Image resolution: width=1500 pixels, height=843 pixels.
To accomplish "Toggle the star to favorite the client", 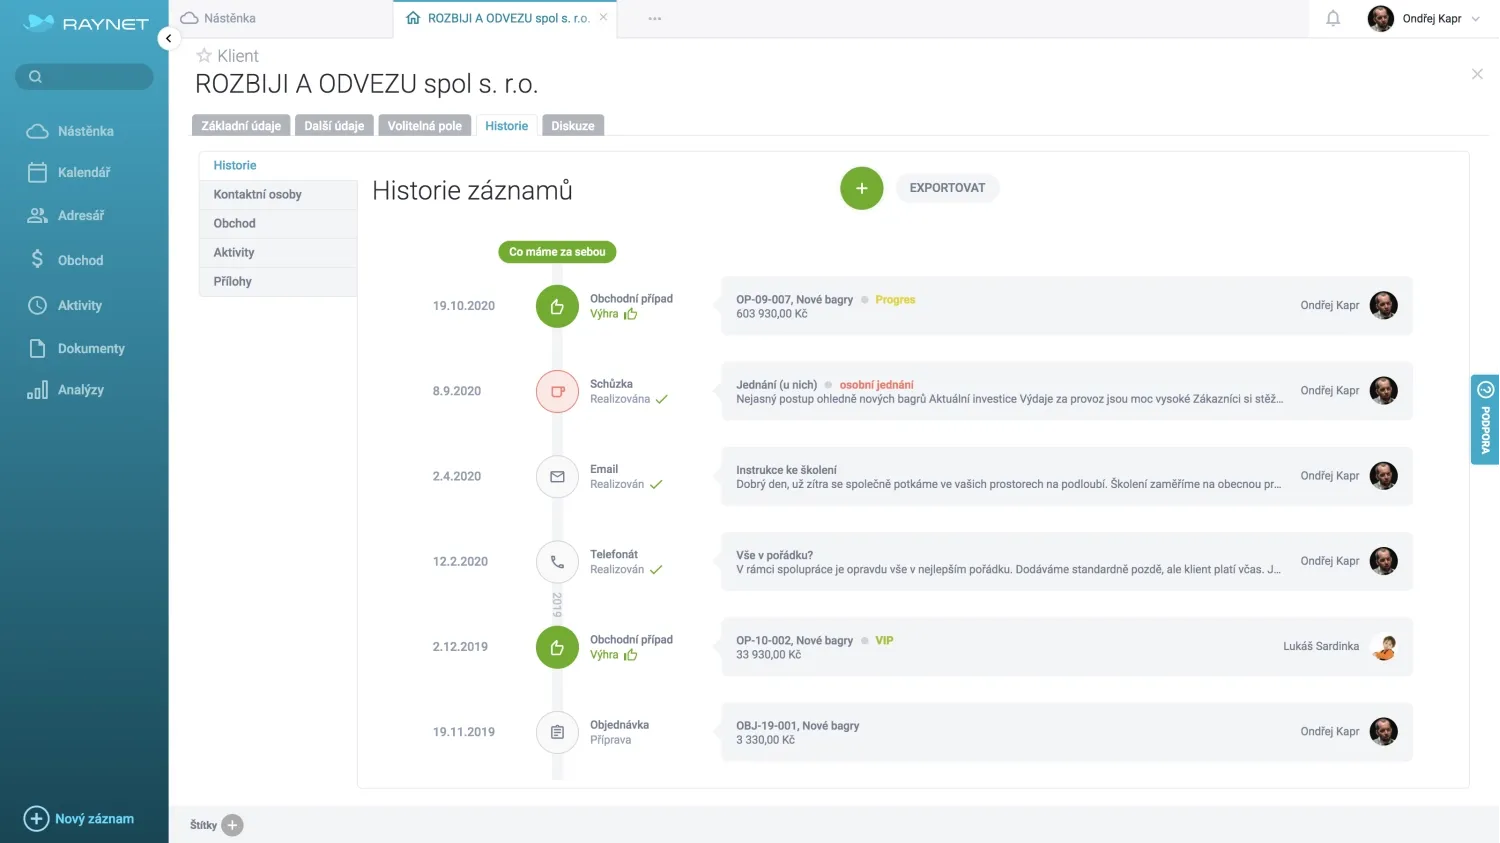I will [204, 55].
